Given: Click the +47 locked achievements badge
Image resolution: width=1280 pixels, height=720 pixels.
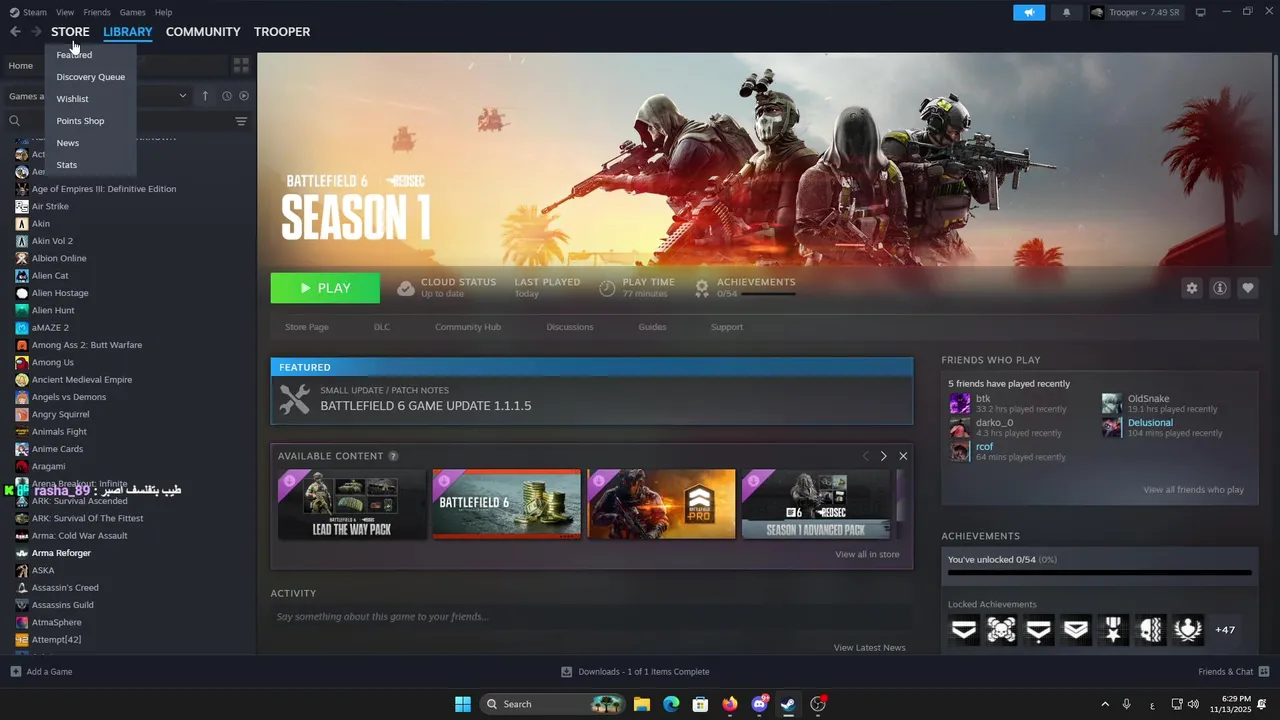Looking at the screenshot, I should (x=1225, y=630).
